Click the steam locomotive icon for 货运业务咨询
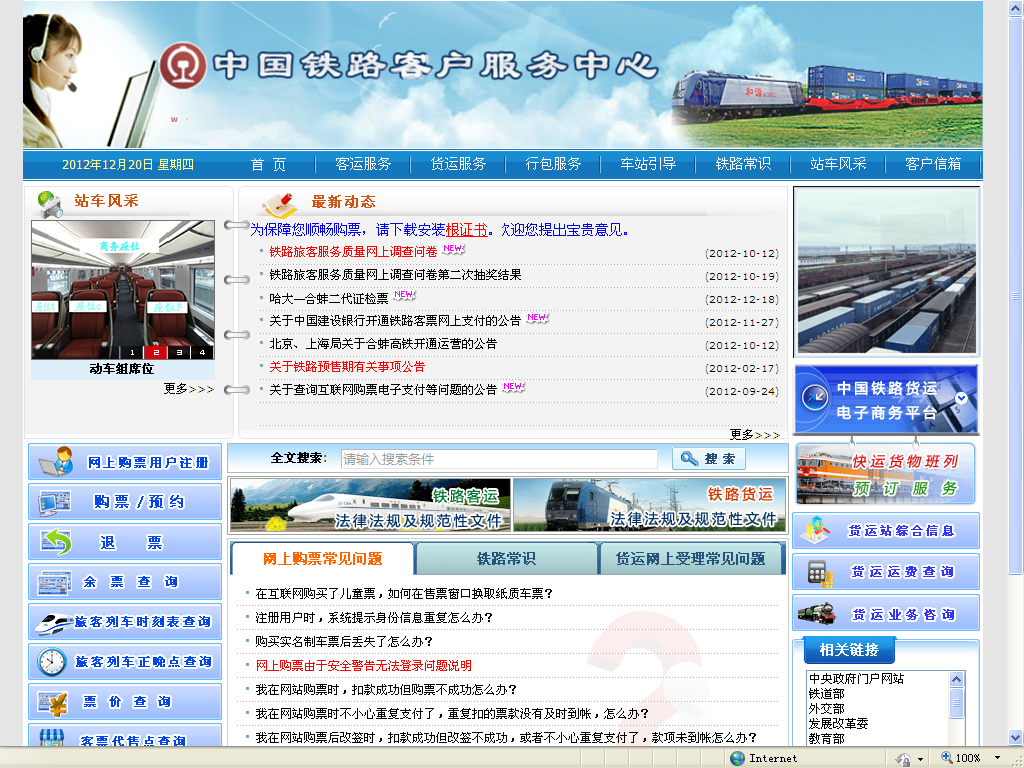Screen dimensions: 1024x768 pyautogui.click(x=817, y=613)
